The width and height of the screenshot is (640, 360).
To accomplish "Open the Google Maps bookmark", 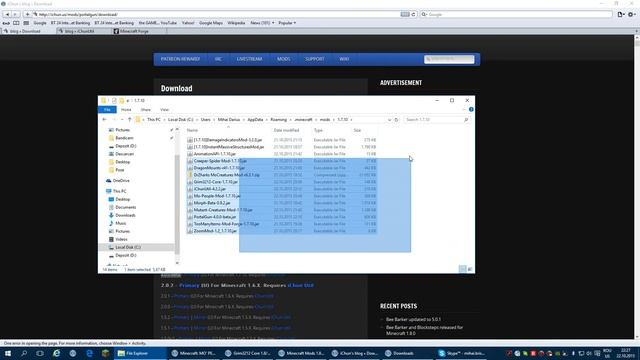I will 211,23.
